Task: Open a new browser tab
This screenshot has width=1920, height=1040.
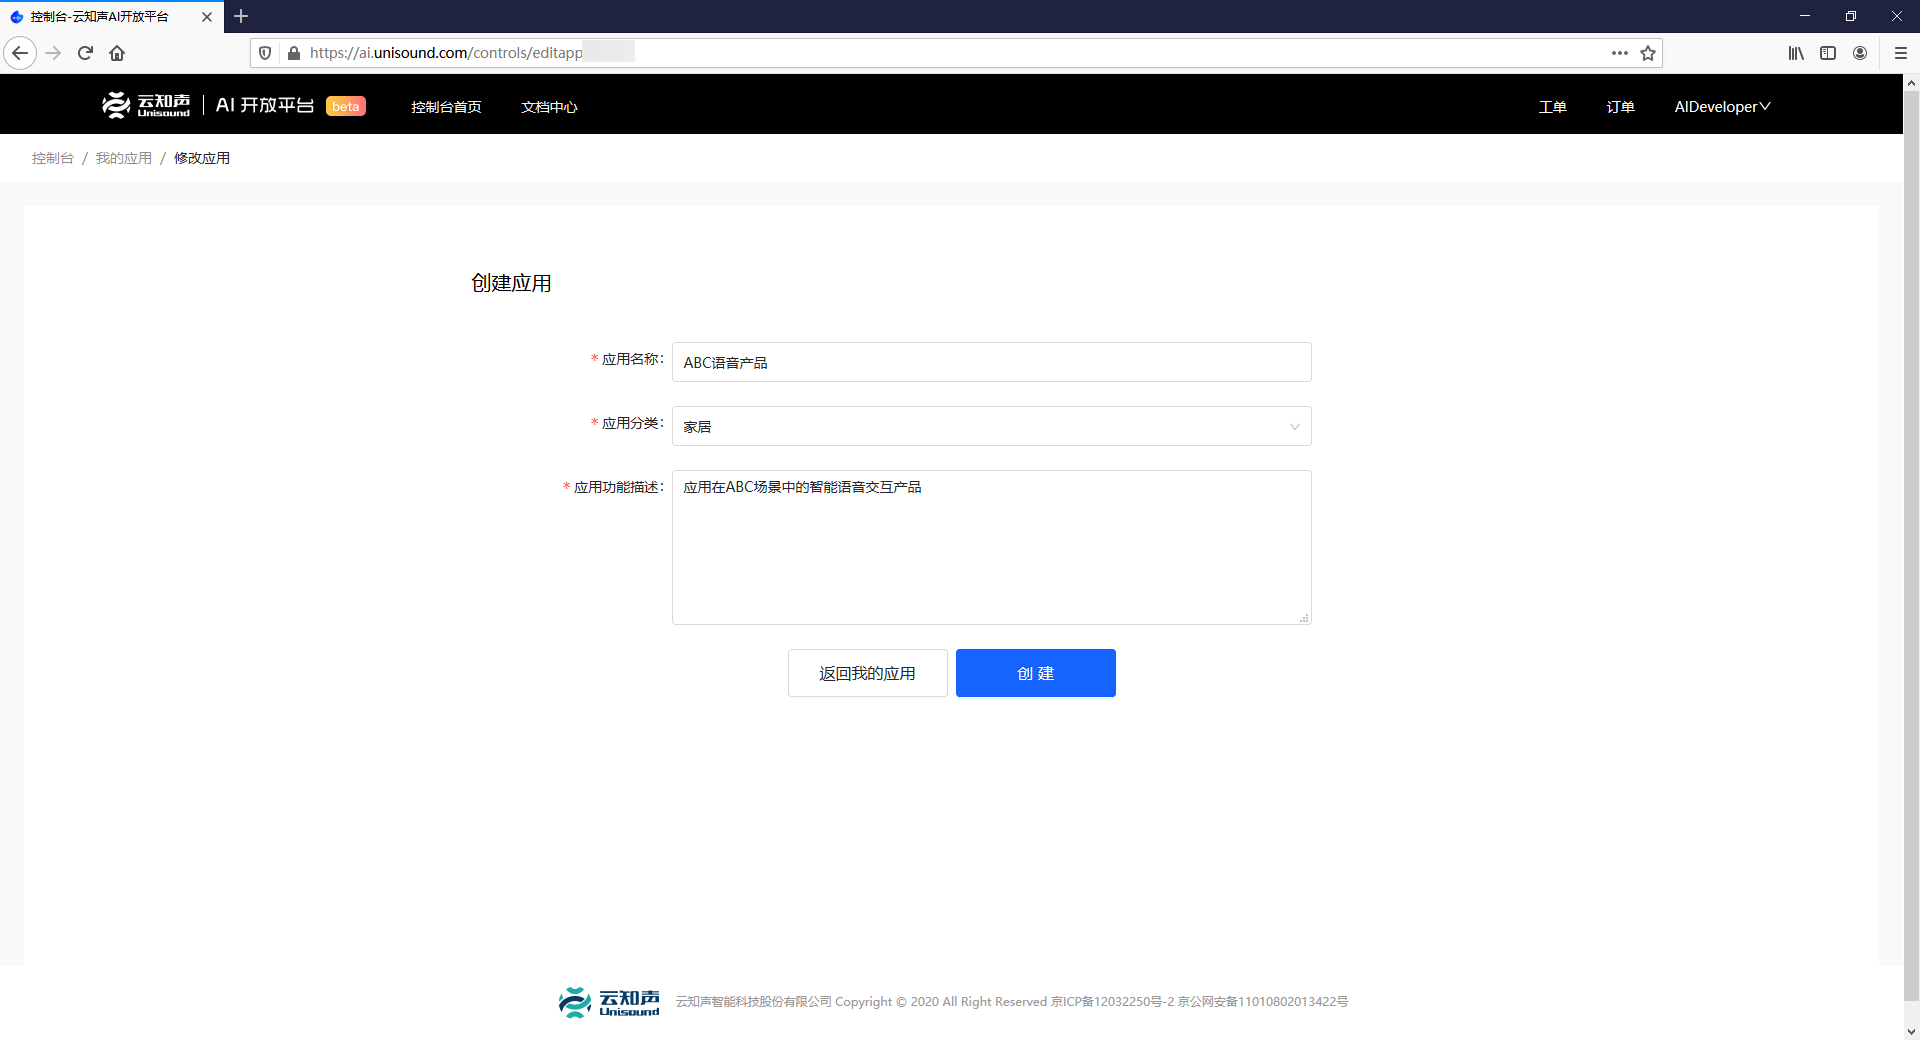Action: coord(241,16)
